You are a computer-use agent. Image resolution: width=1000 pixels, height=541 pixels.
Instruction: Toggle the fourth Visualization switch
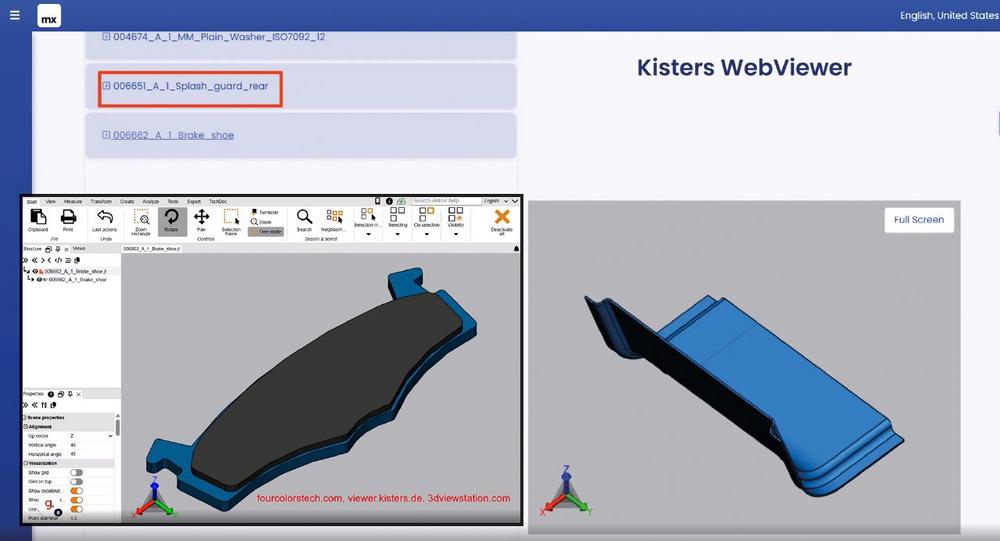click(x=77, y=500)
